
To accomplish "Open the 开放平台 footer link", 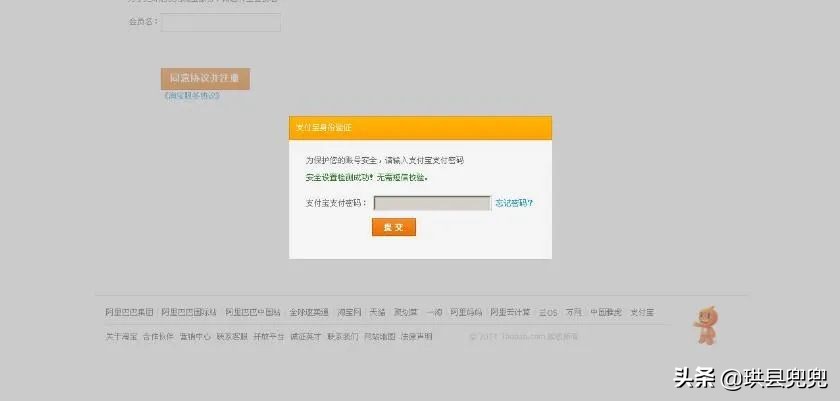I will (269, 337).
